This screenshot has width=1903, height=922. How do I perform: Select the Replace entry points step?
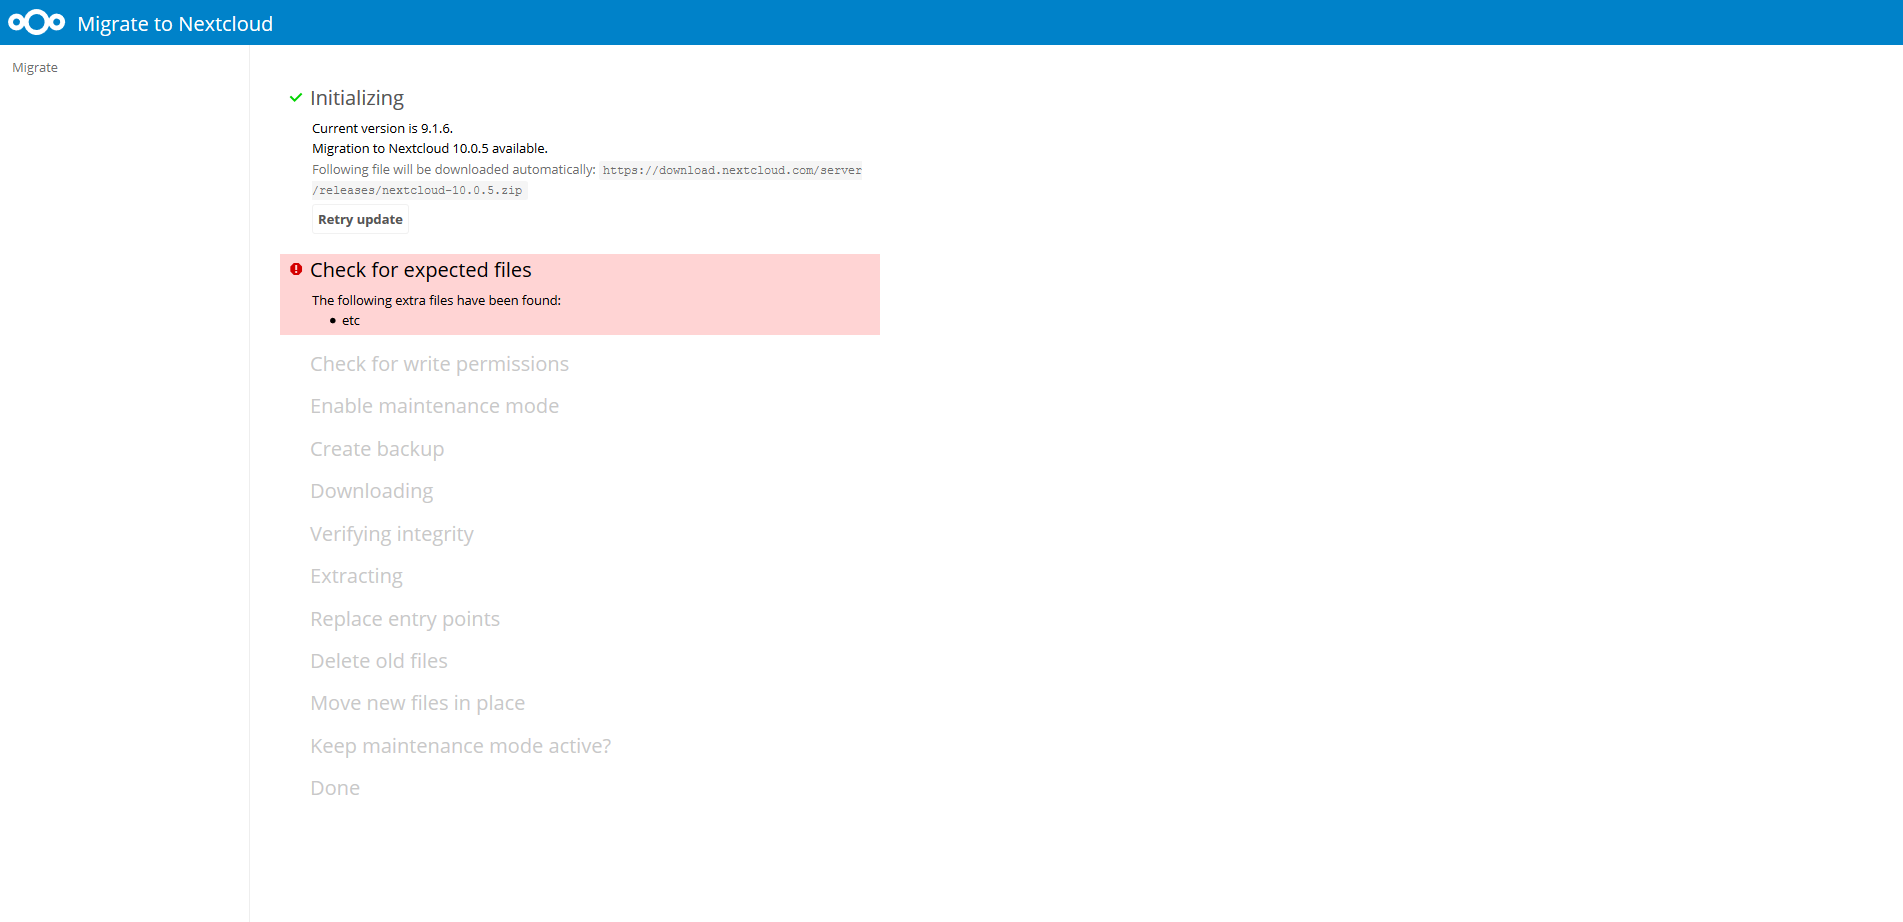(405, 619)
